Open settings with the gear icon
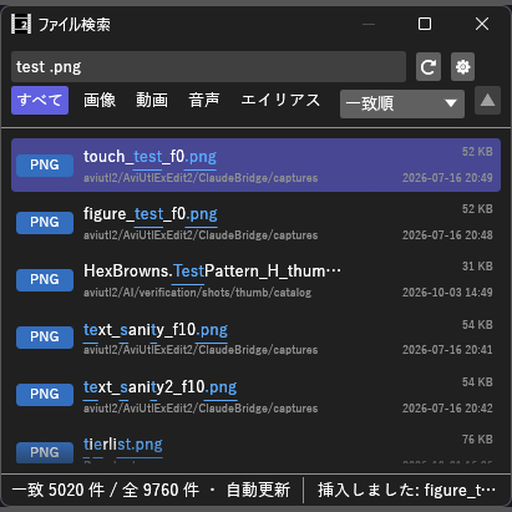 point(463,67)
